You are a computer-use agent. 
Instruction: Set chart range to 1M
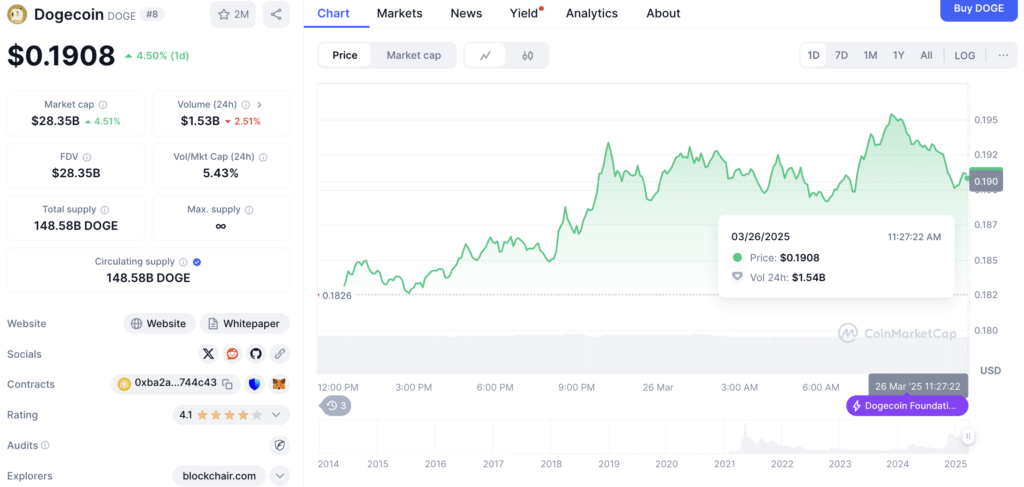click(870, 55)
